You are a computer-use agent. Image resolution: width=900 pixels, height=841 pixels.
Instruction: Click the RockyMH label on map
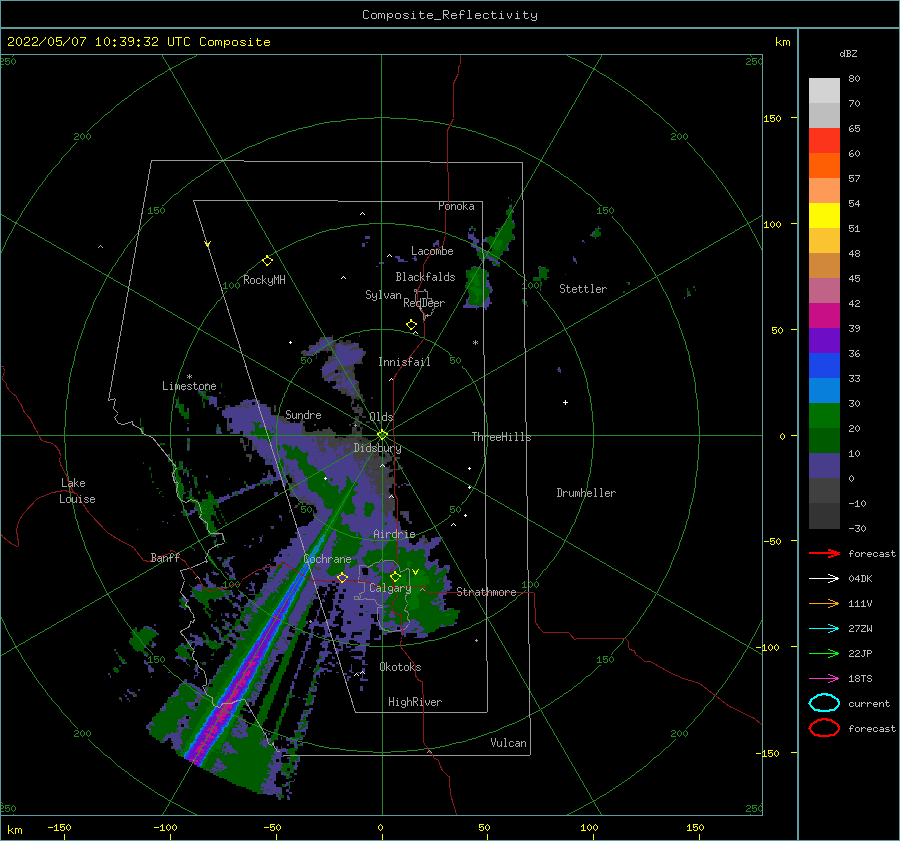pyautogui.click(x=264, y=280)
